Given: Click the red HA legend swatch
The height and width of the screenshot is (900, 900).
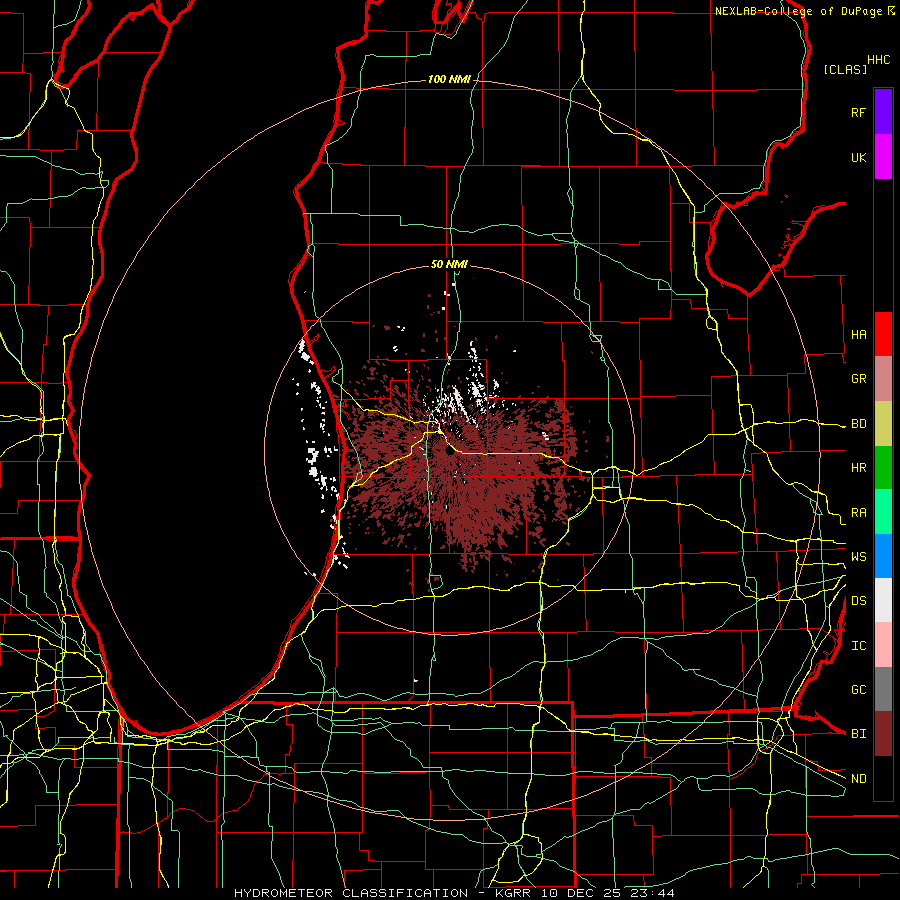Looking at the screenshot, I should (883, 334).
